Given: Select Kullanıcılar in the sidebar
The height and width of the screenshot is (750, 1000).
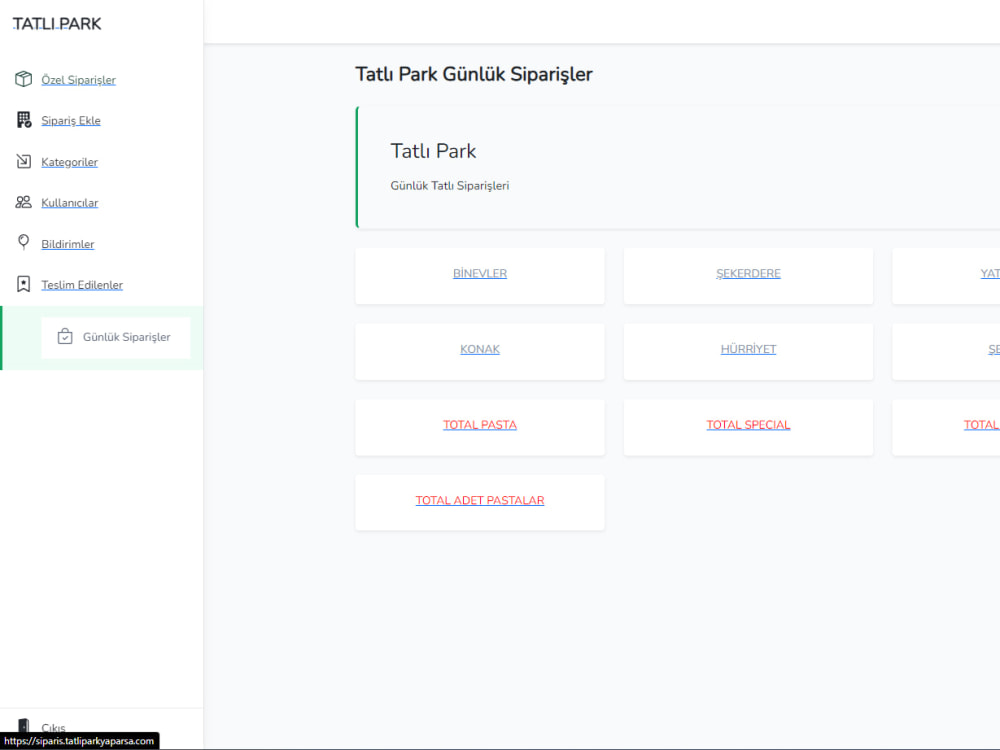Looking at the screenshot, I should point(70,203).
